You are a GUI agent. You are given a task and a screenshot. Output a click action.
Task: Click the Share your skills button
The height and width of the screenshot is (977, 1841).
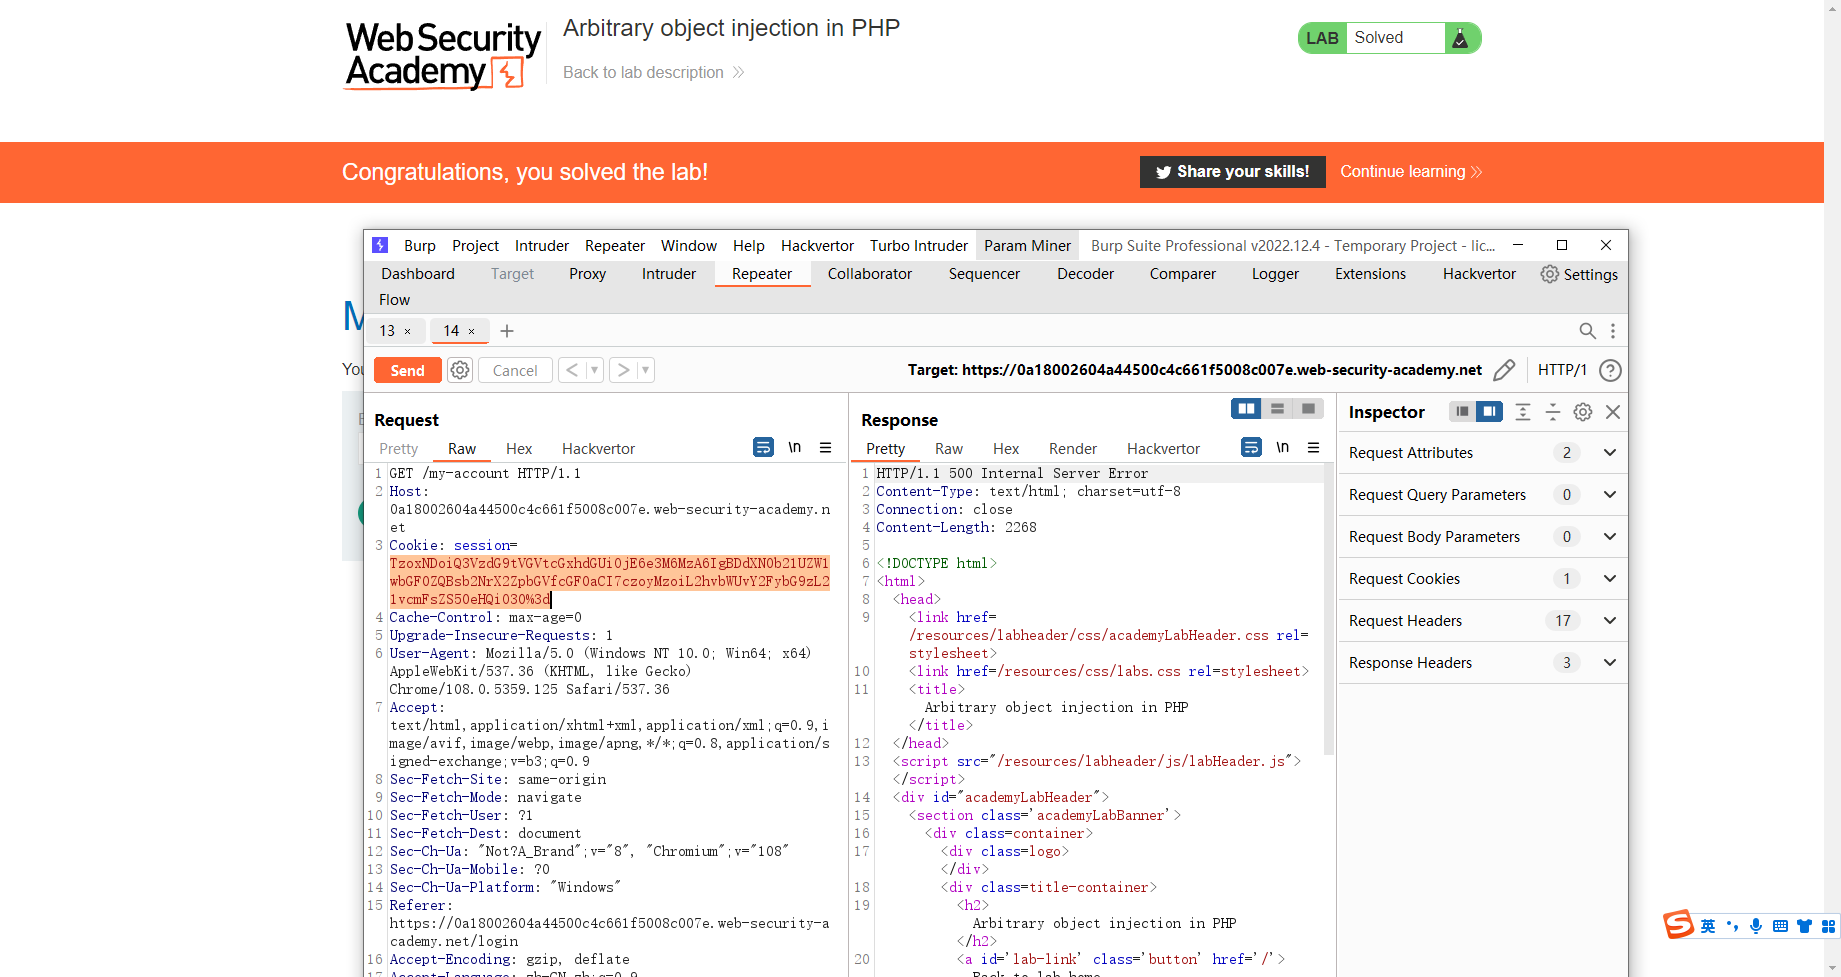[1232, 172]
